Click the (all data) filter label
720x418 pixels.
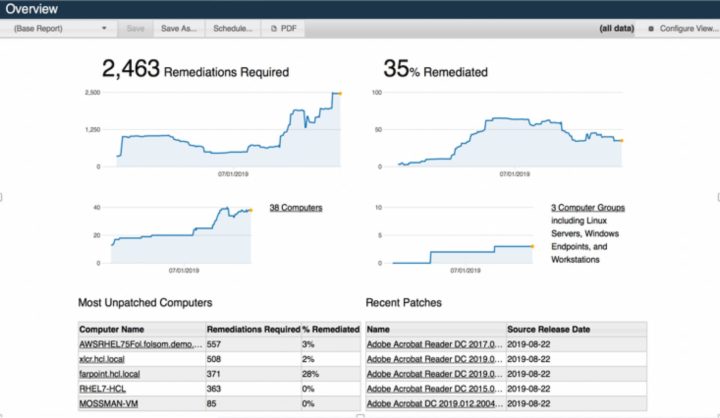point(617,28)
